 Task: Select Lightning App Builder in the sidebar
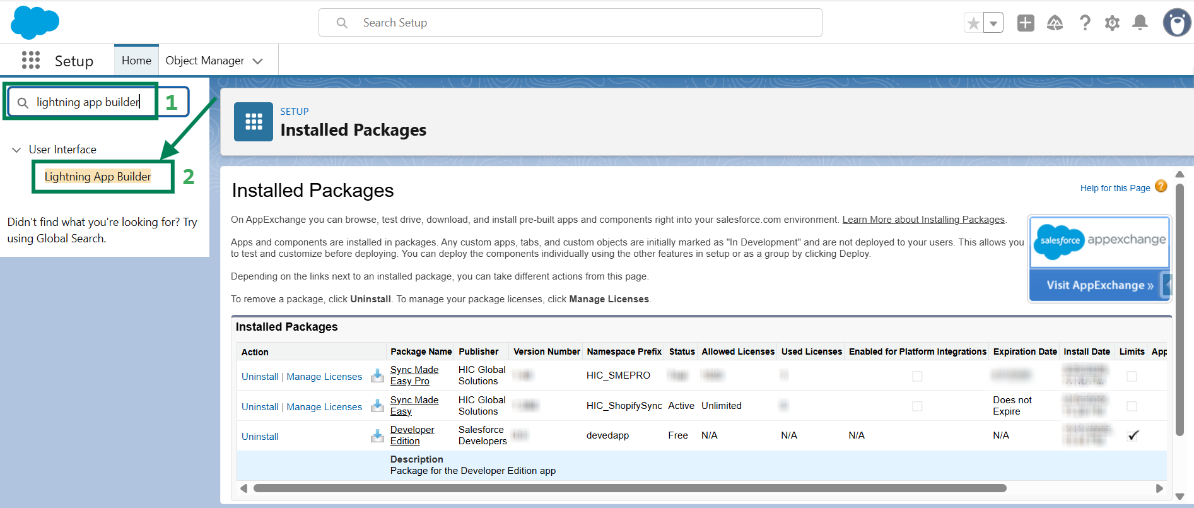(97, 177)
